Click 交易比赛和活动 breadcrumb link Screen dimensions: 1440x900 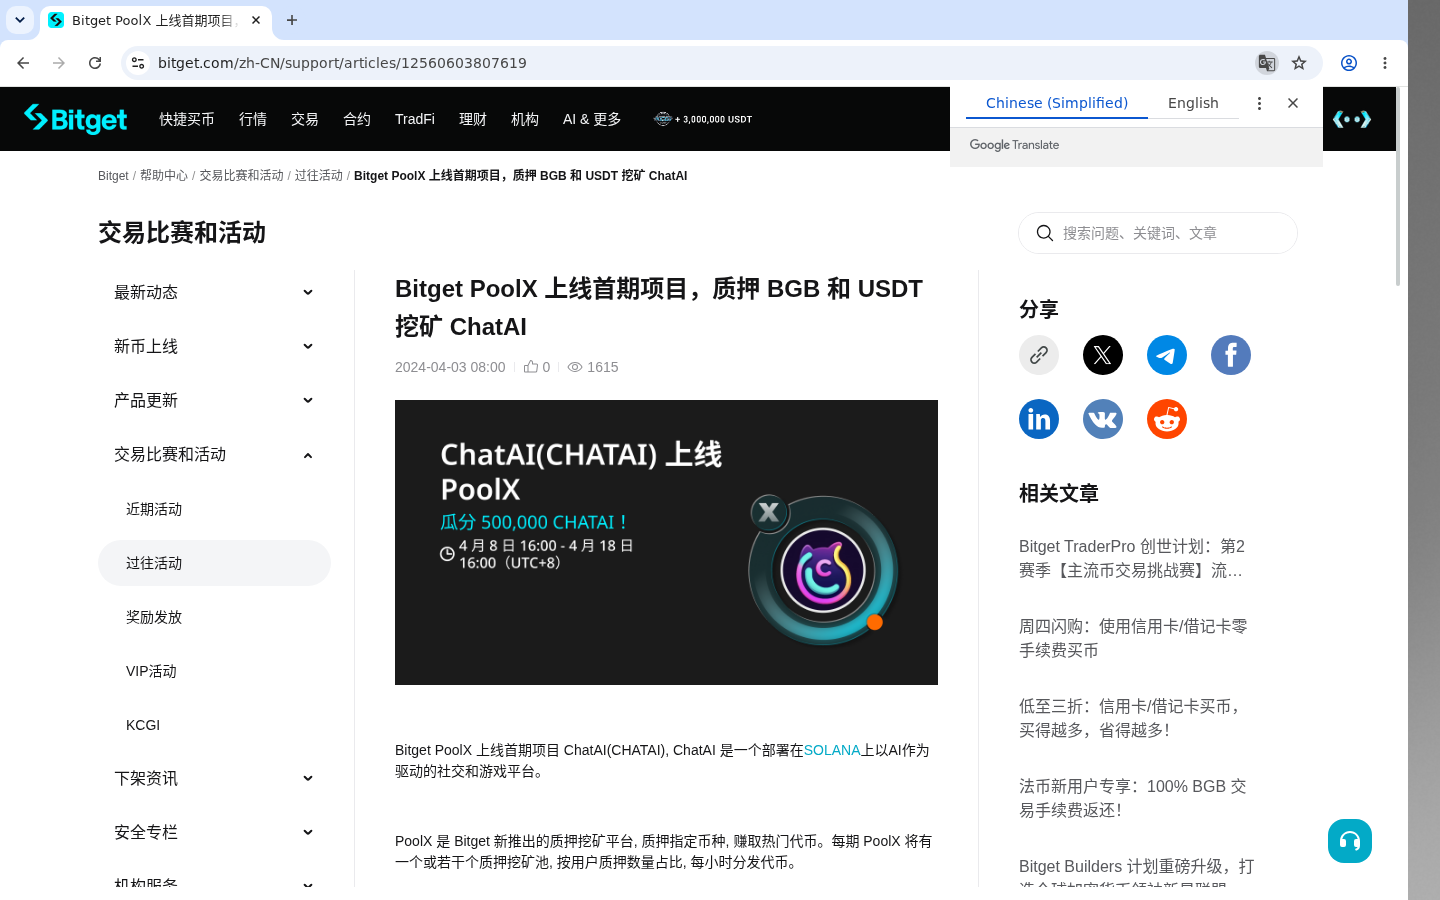tap(241, 176)
